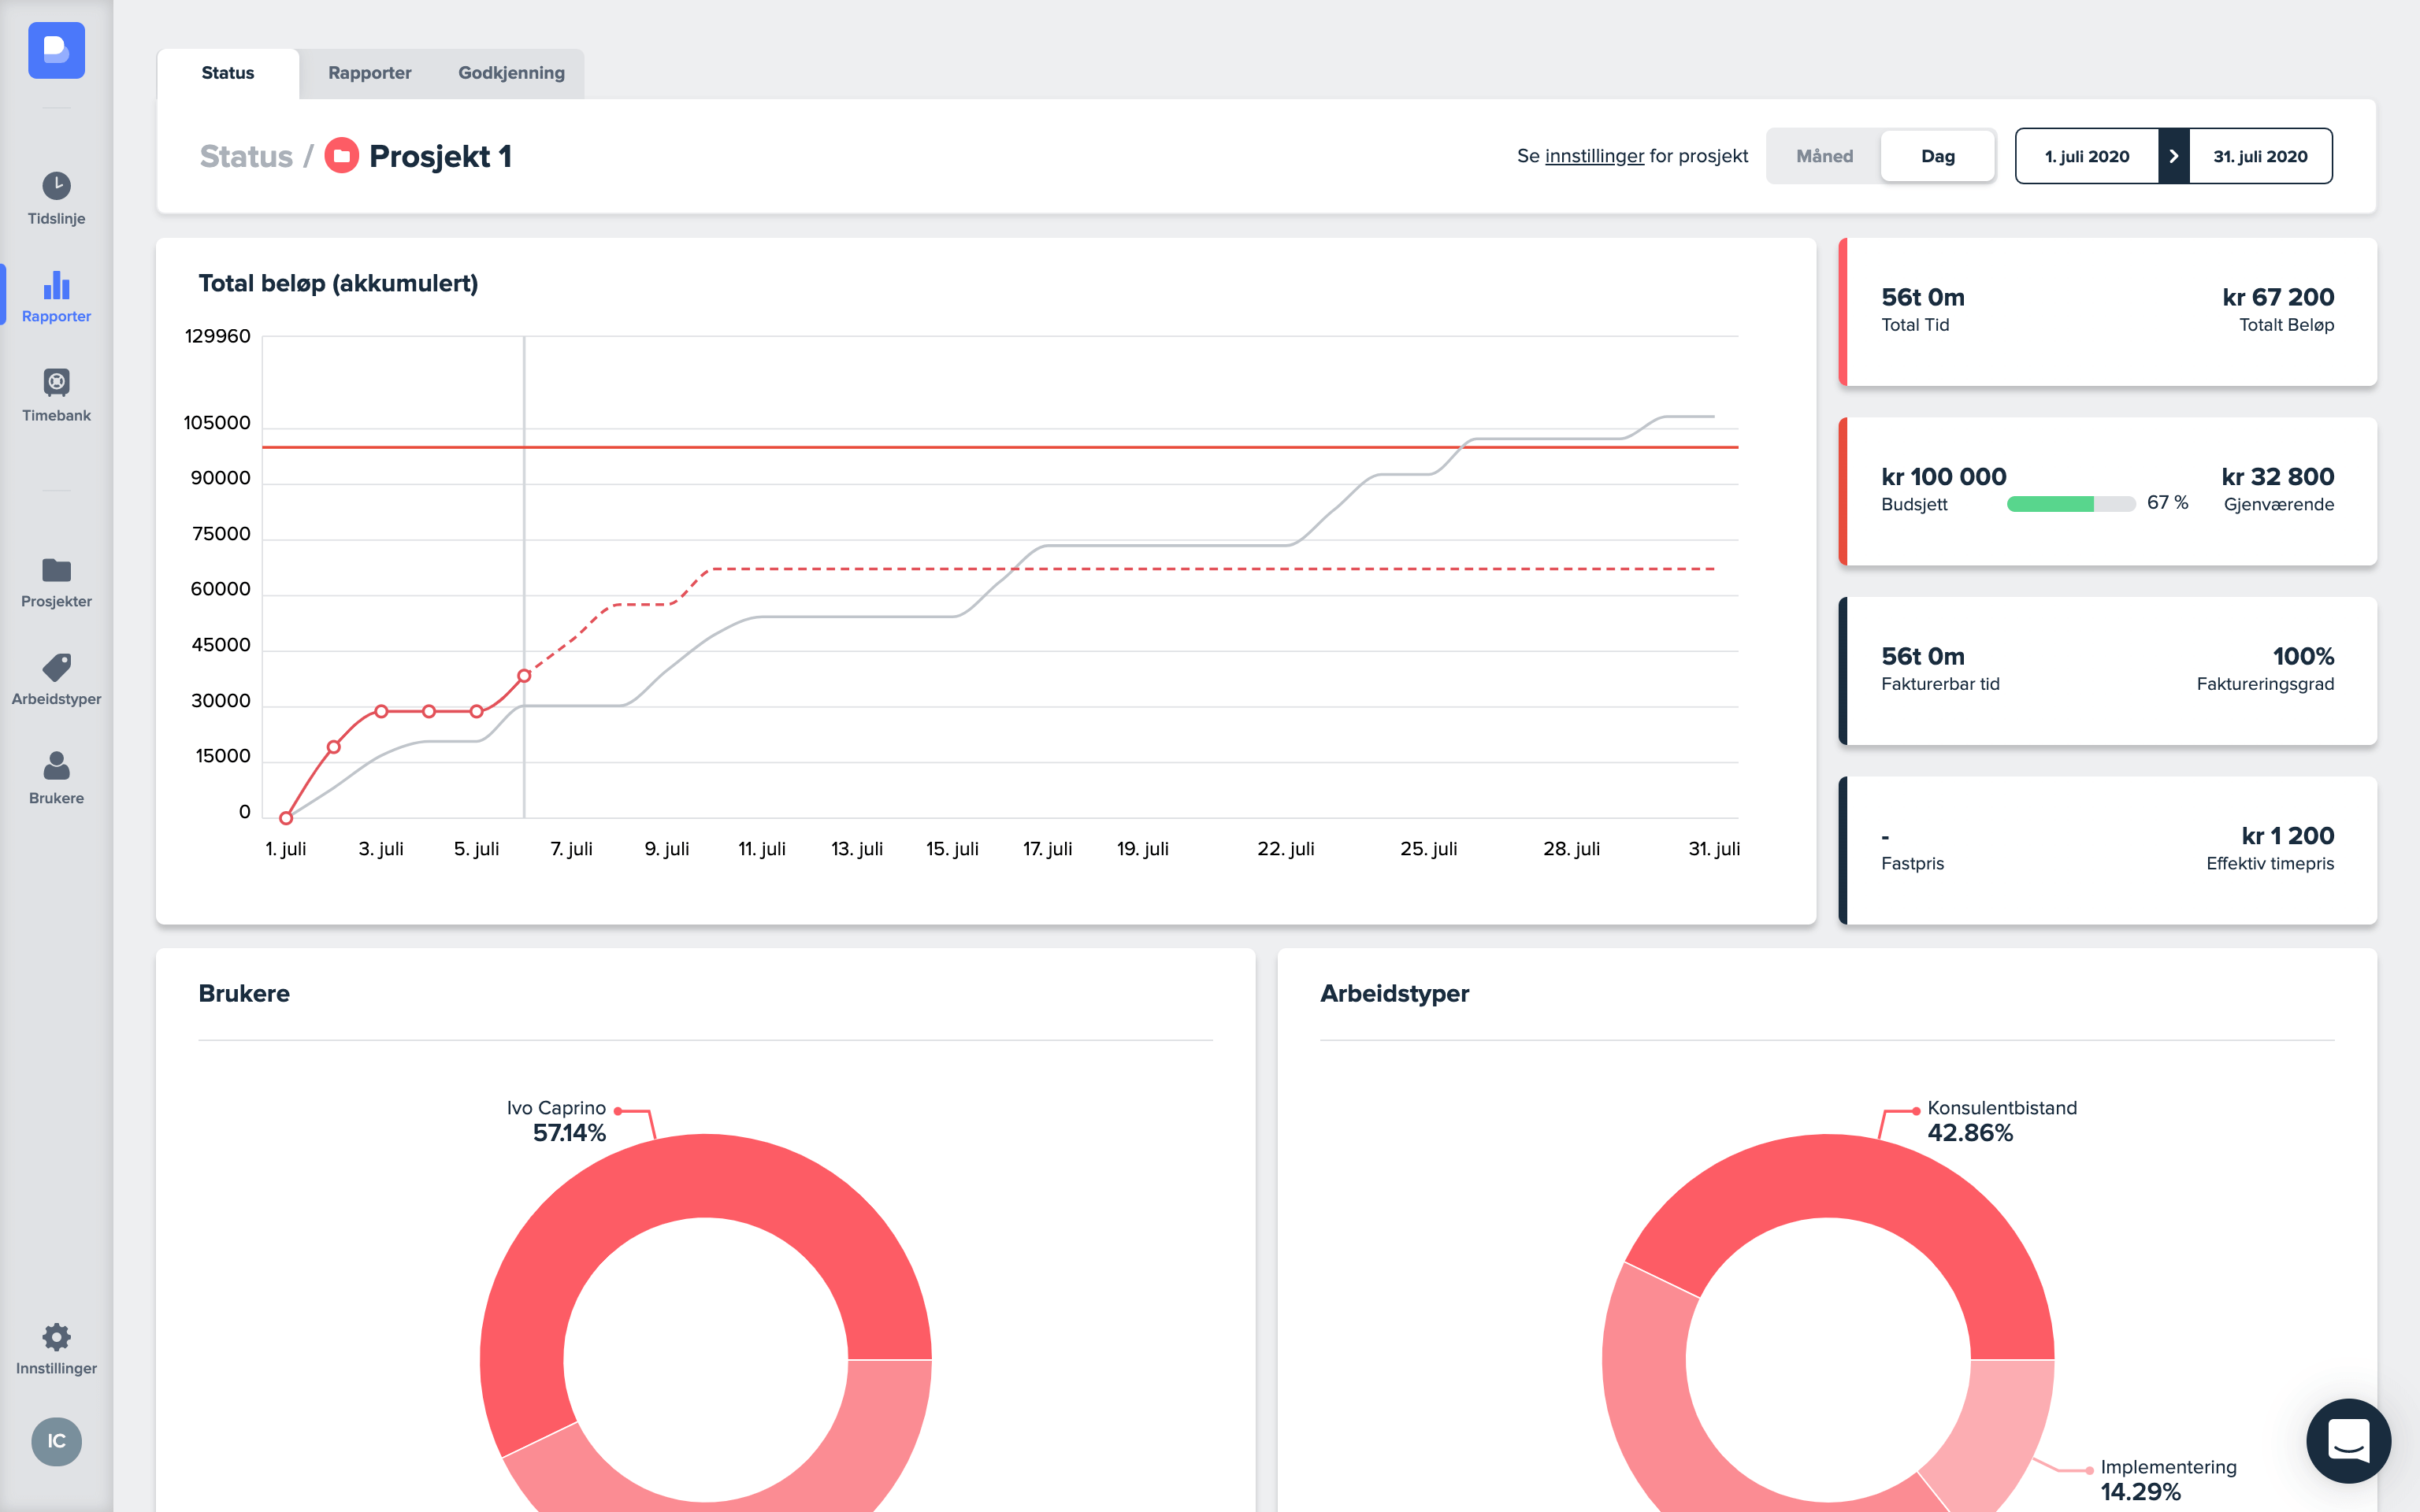
Task: Select the Rapporter tab
Action: tap(370, 73)
